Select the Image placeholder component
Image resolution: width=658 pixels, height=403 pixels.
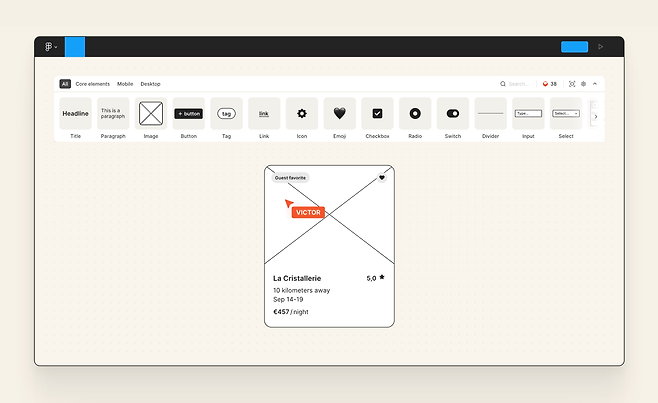click(151, 114)
